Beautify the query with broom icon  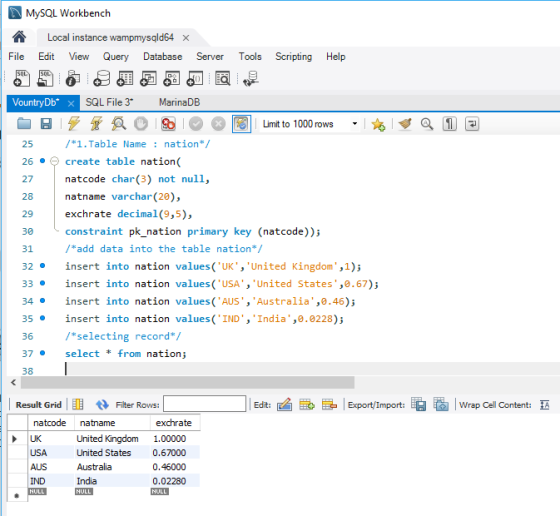tap(405, 124)
